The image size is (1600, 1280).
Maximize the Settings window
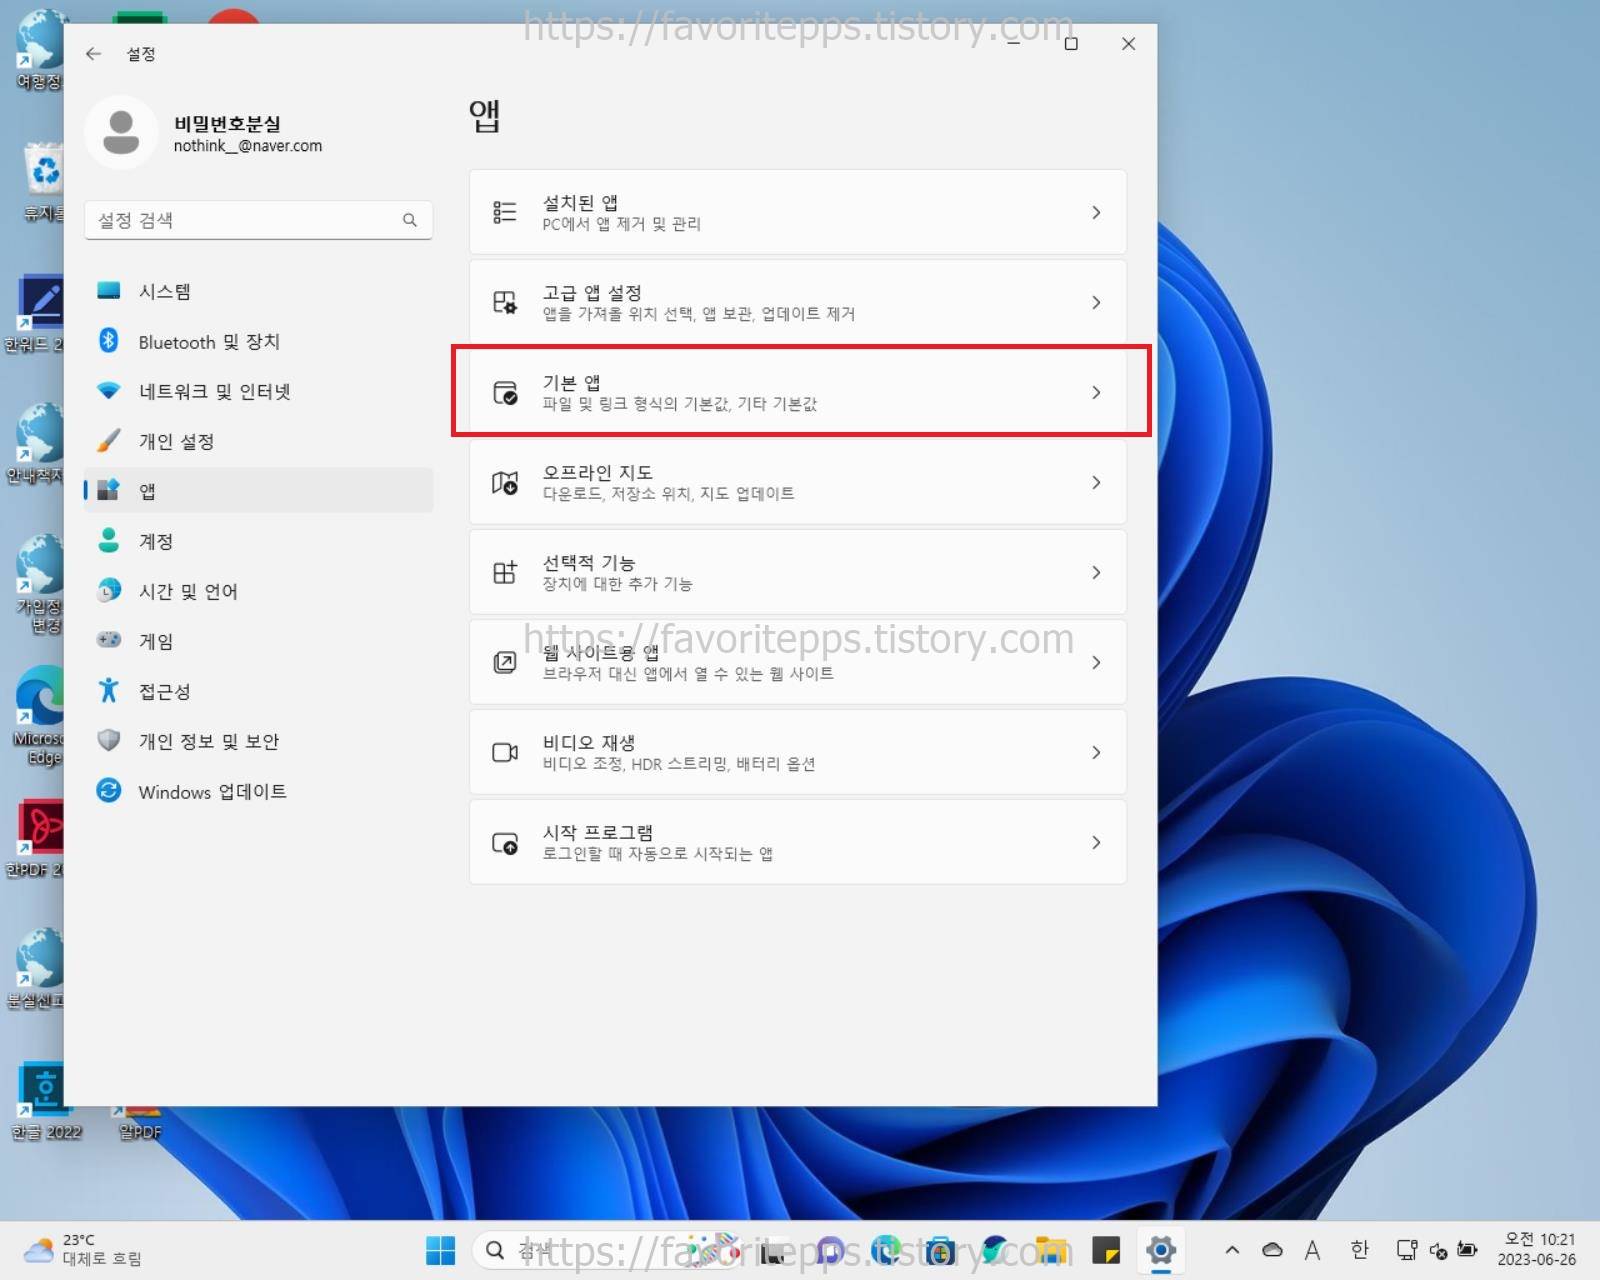coord(1071,44)
